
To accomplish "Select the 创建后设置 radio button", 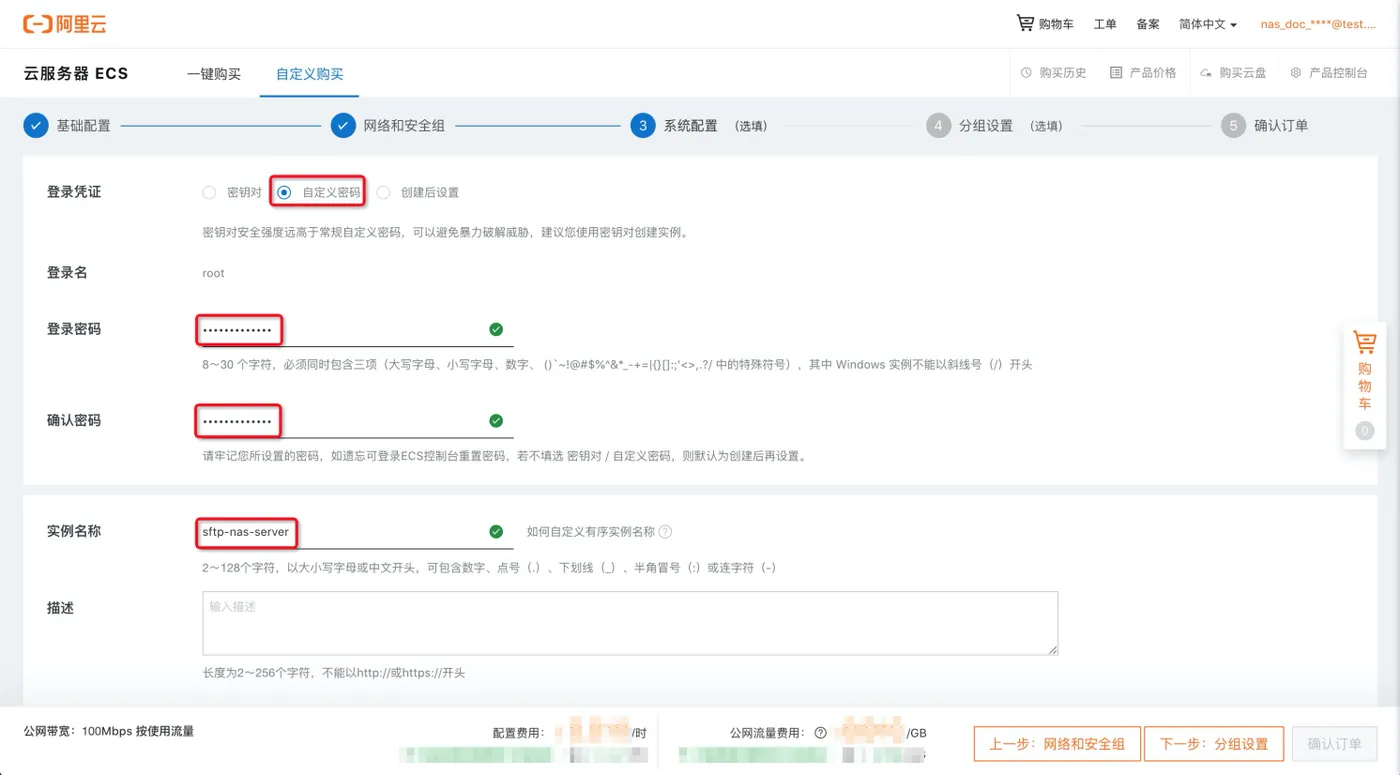I will point(383,192).
